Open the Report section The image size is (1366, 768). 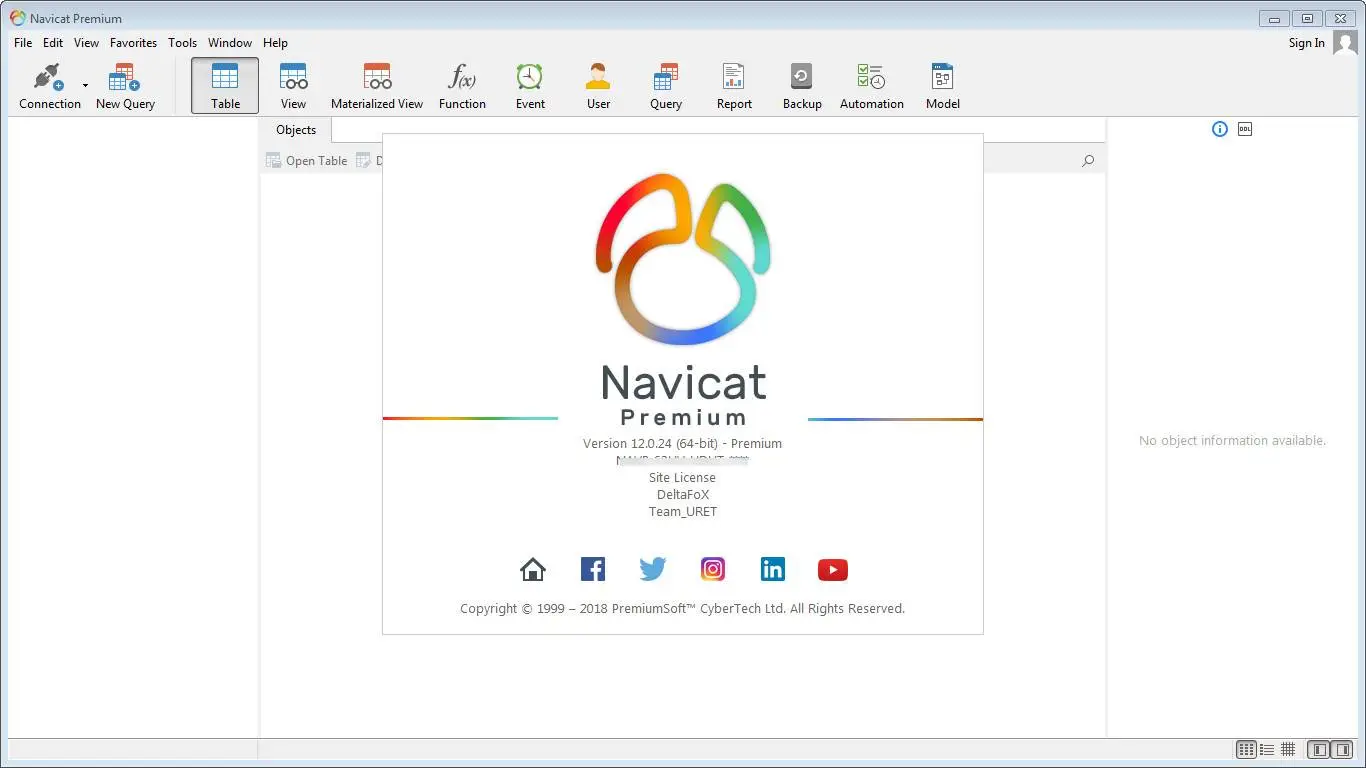click(734, 86)
